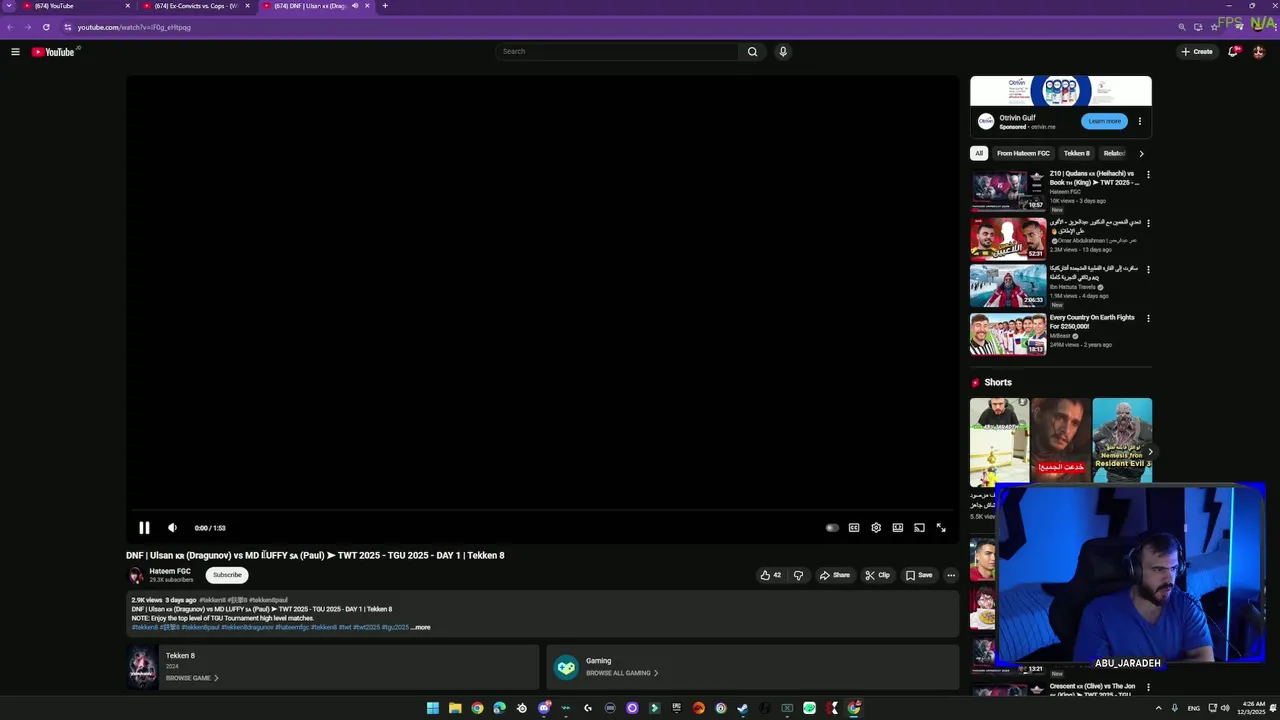Image resolution: width=1280 pixels, height=720 pixels.
Task: Switch player to theater mode
Action: pos(898,528)
